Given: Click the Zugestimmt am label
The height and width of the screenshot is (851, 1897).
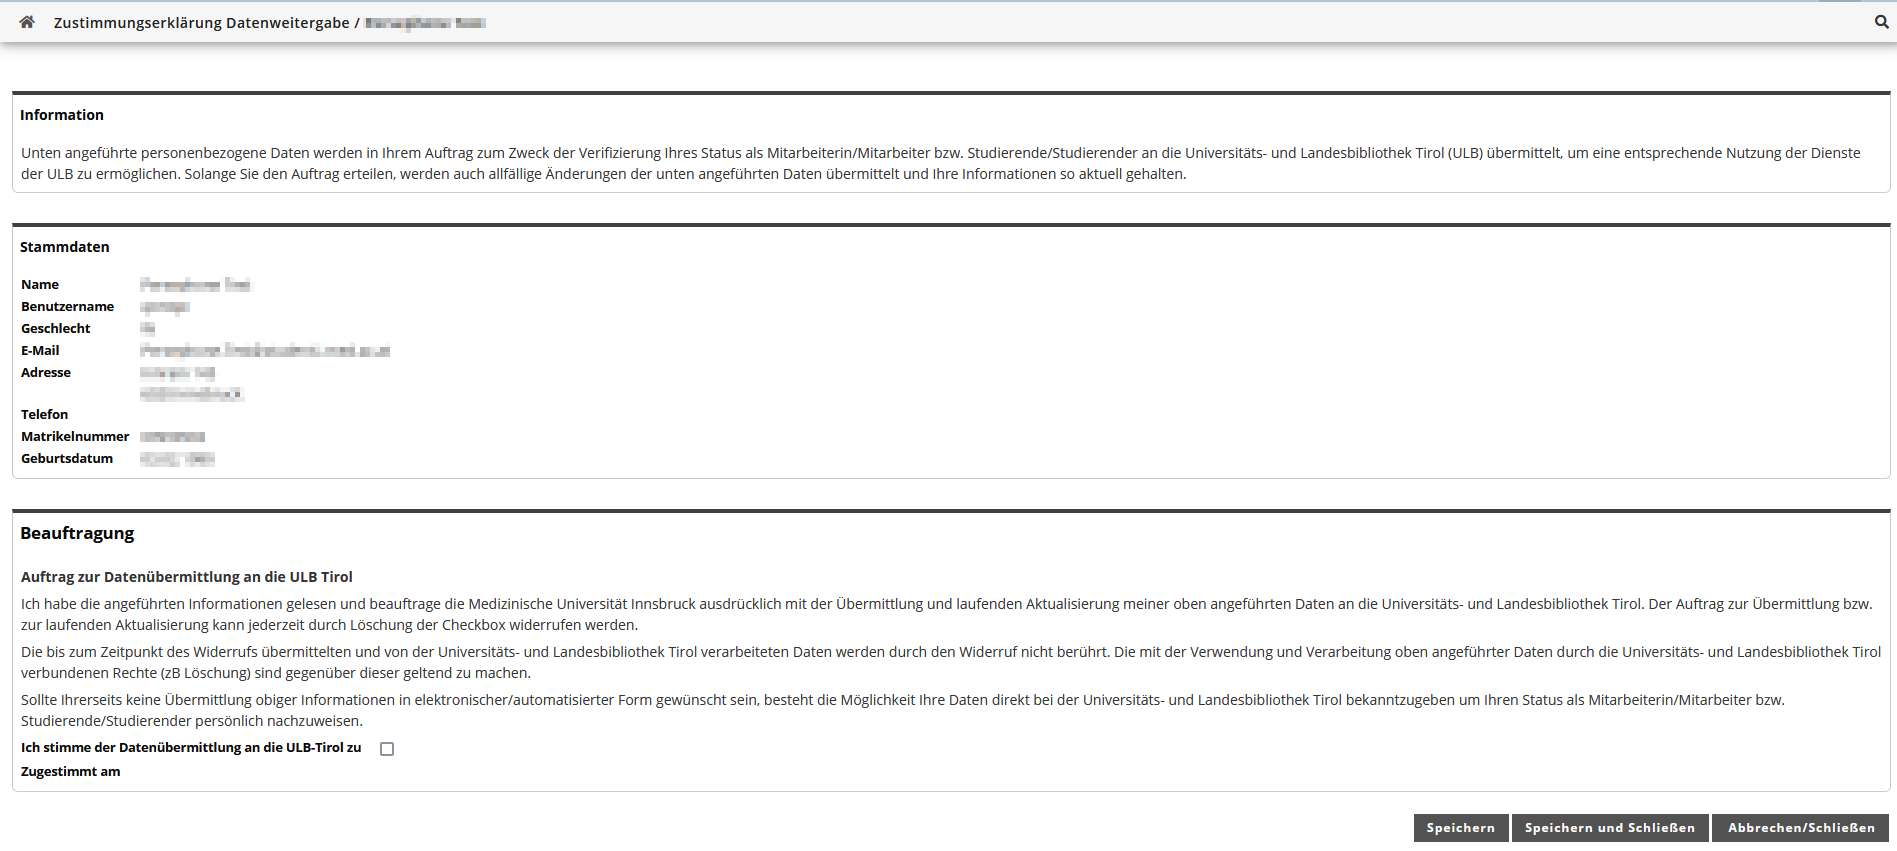Looking at the screenshot, I should click(x=71, y=772).
